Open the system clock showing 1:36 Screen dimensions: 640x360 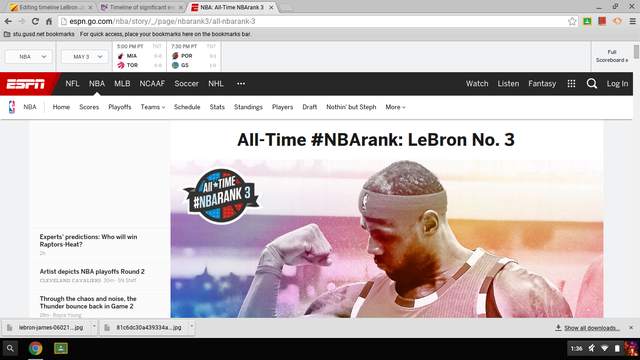pos(576,349)
